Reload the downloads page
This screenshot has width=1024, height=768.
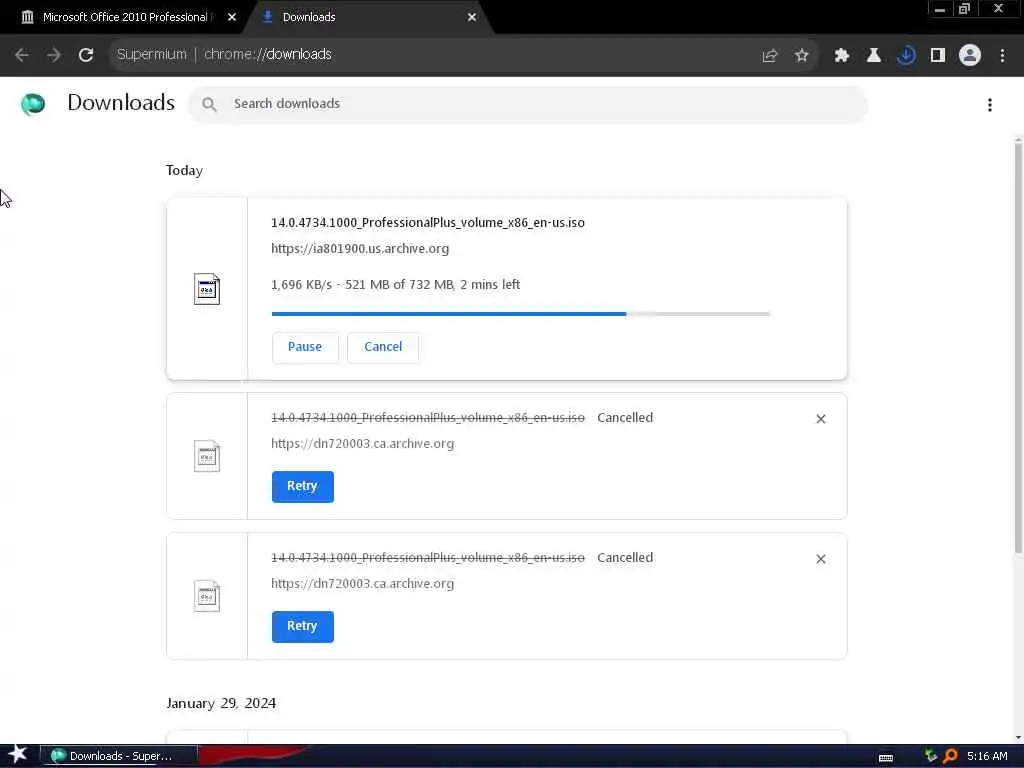click(x=86, y=55)
